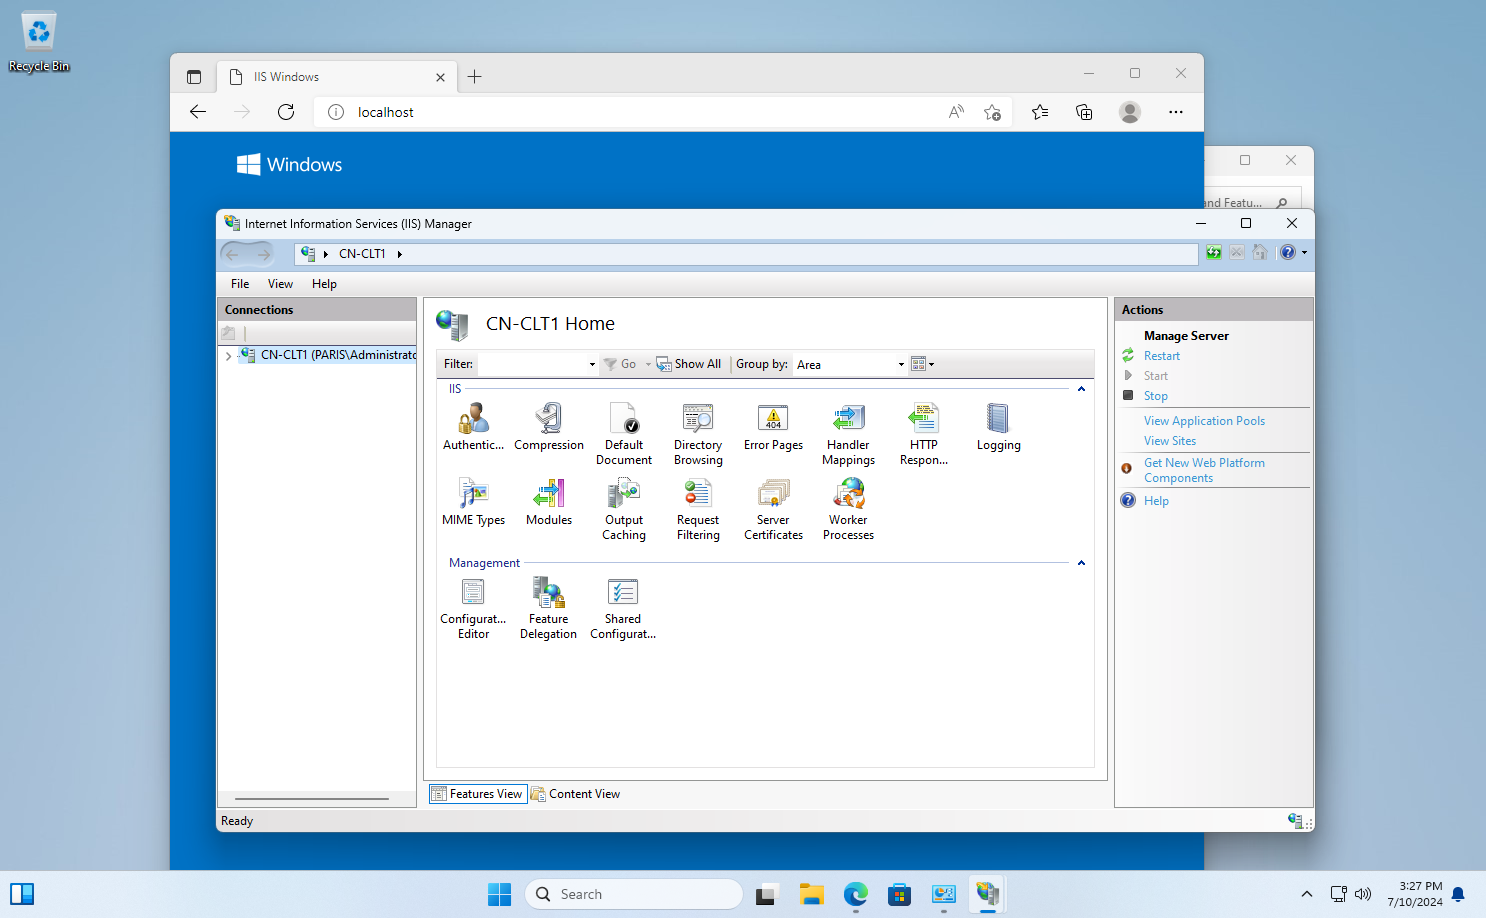Viewport: 1486px width, 918px height.
Task: Open the View menu
Action: 280,284
